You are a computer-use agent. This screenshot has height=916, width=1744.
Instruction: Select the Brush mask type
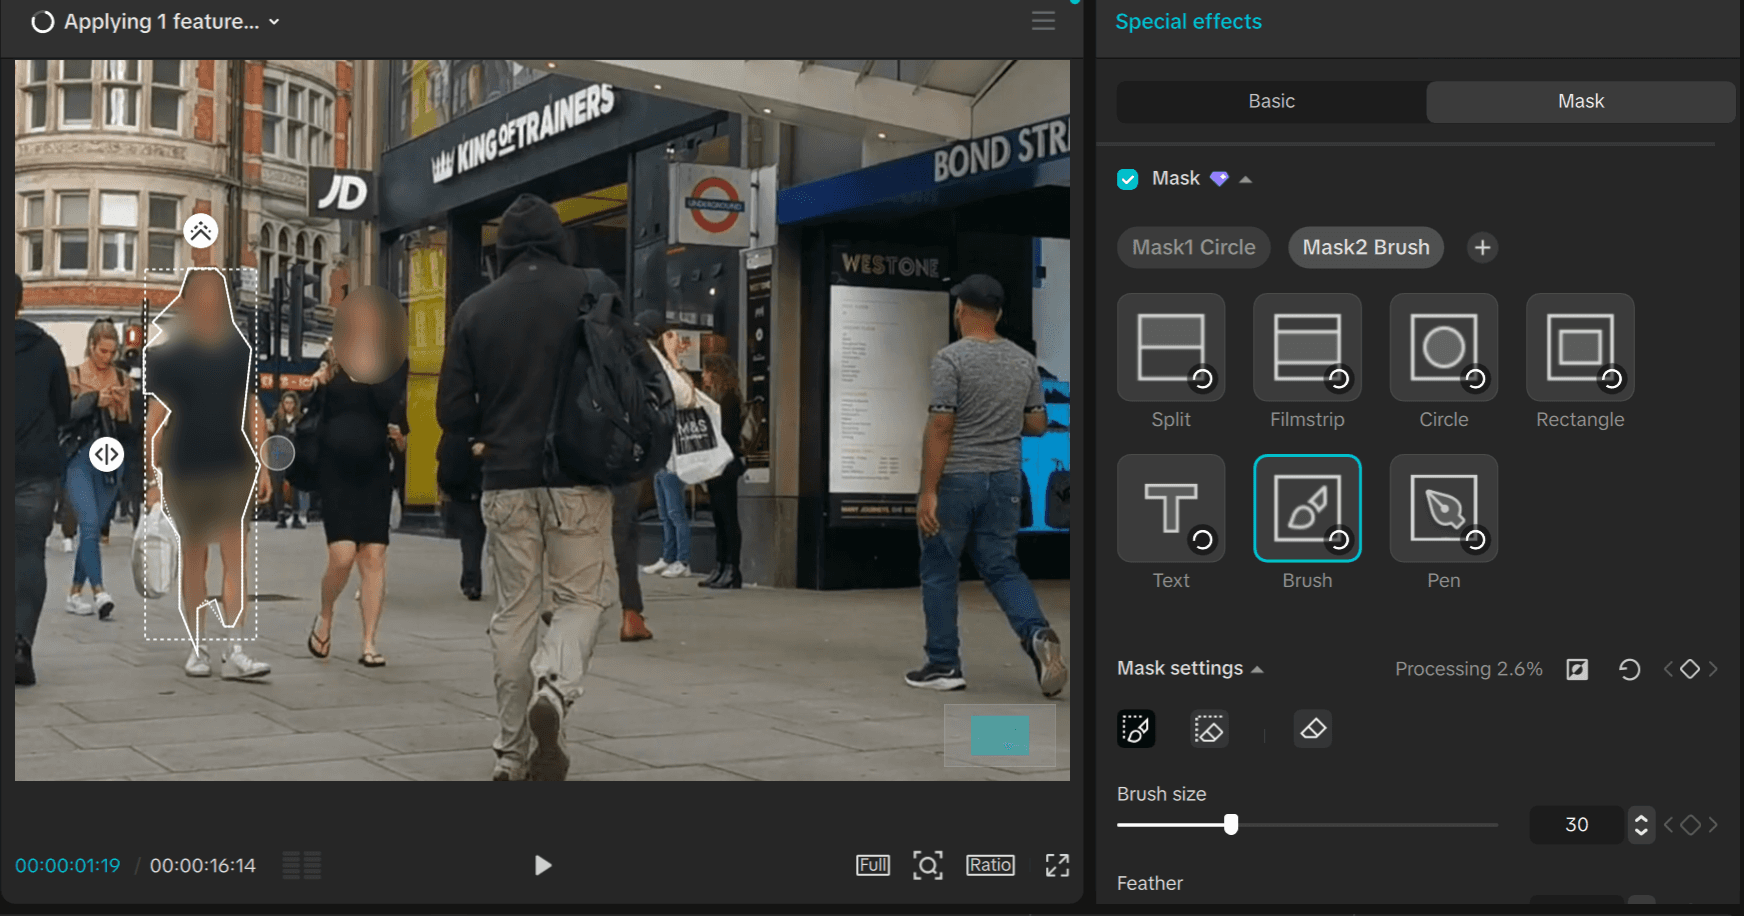1307,509
